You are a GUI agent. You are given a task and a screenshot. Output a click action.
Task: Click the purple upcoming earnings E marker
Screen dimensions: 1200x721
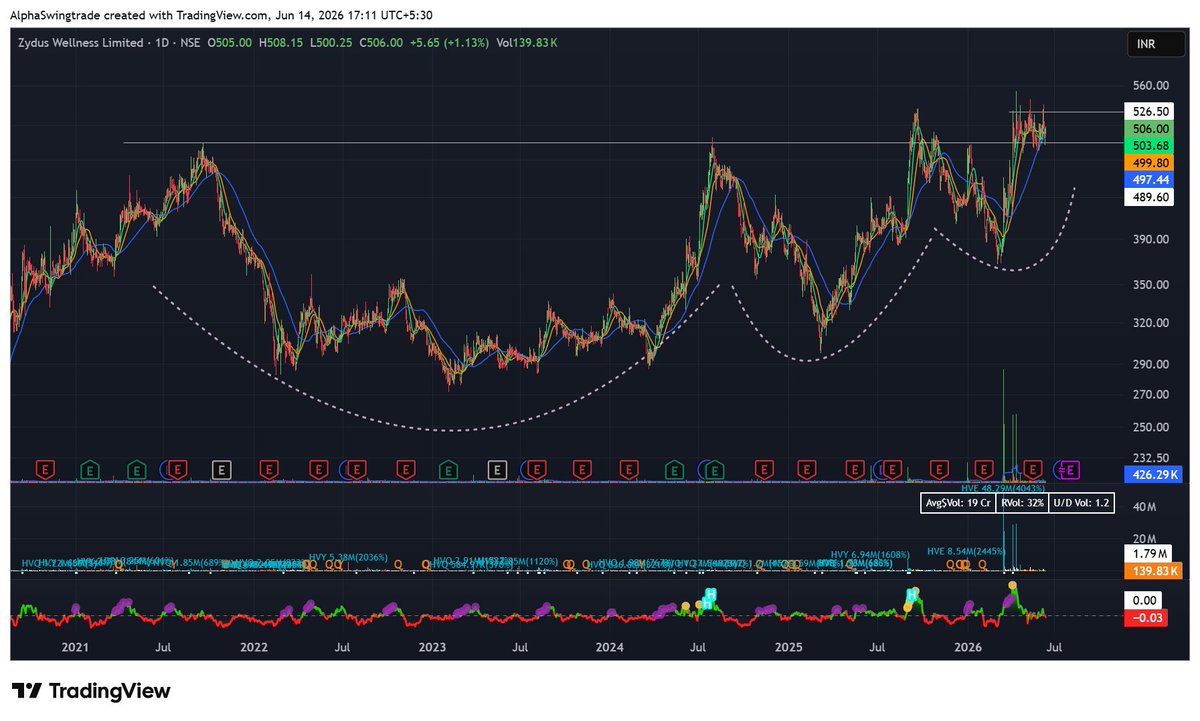[1069, 468]
